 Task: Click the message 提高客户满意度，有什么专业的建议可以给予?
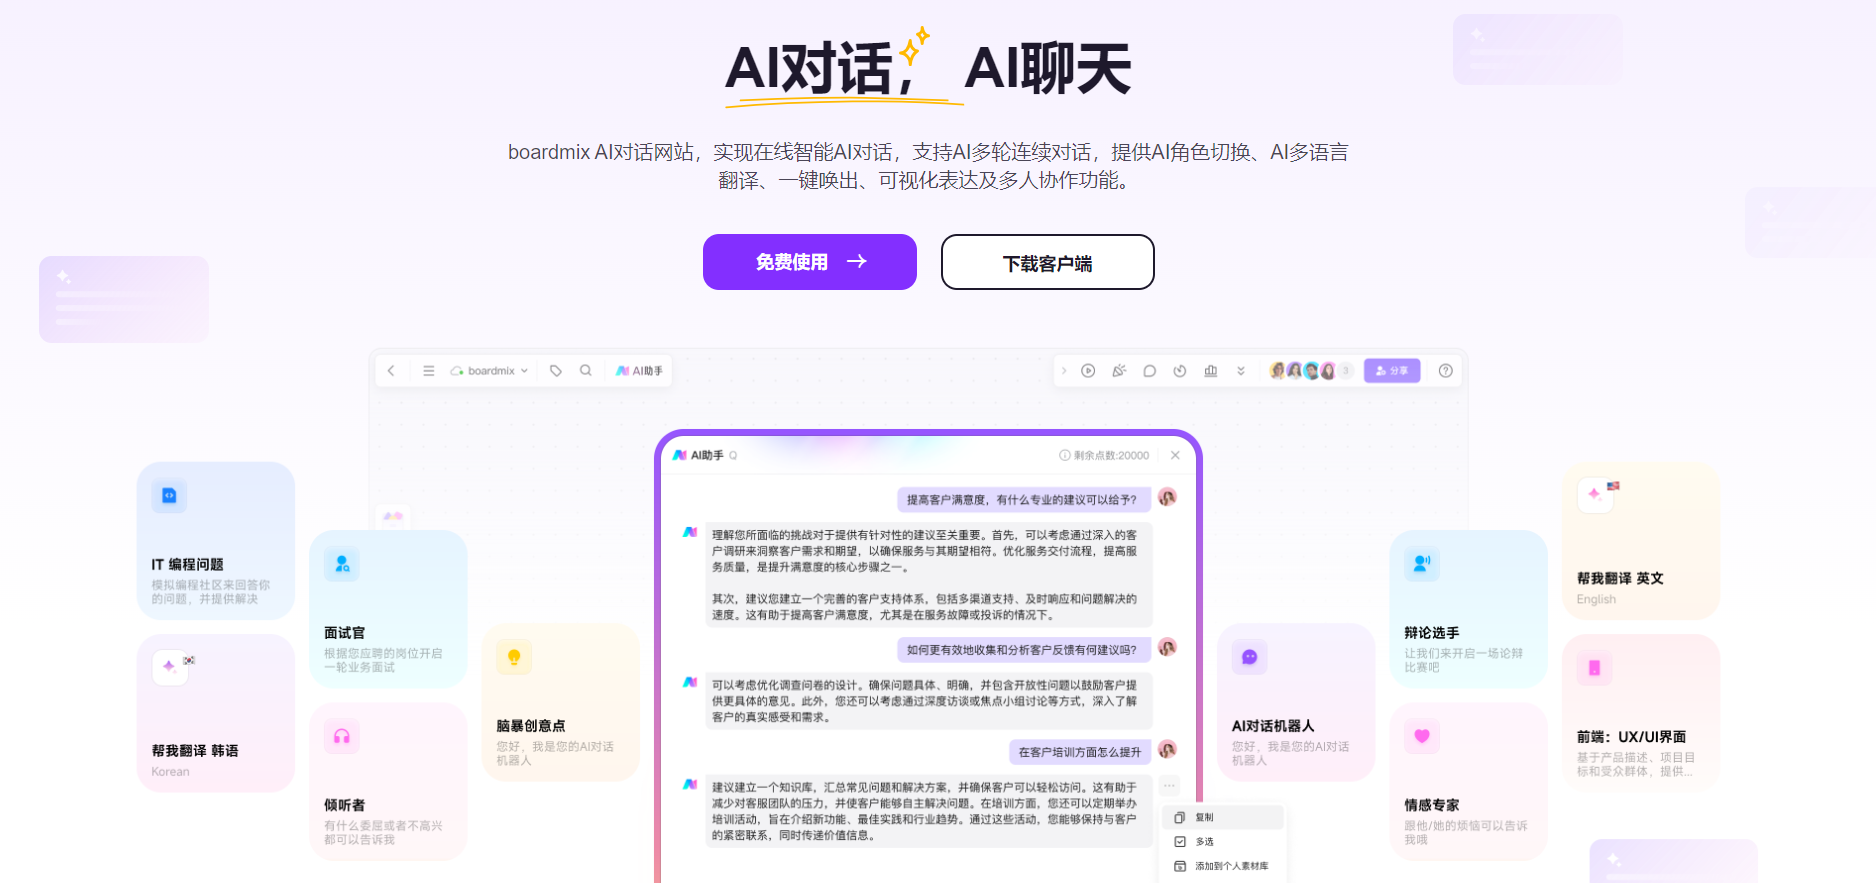1022,499
